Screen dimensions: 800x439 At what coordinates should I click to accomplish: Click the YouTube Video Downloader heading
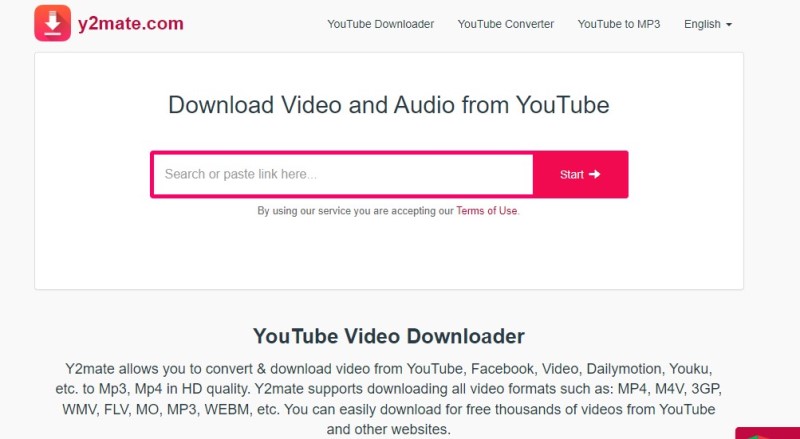point(389,336)
